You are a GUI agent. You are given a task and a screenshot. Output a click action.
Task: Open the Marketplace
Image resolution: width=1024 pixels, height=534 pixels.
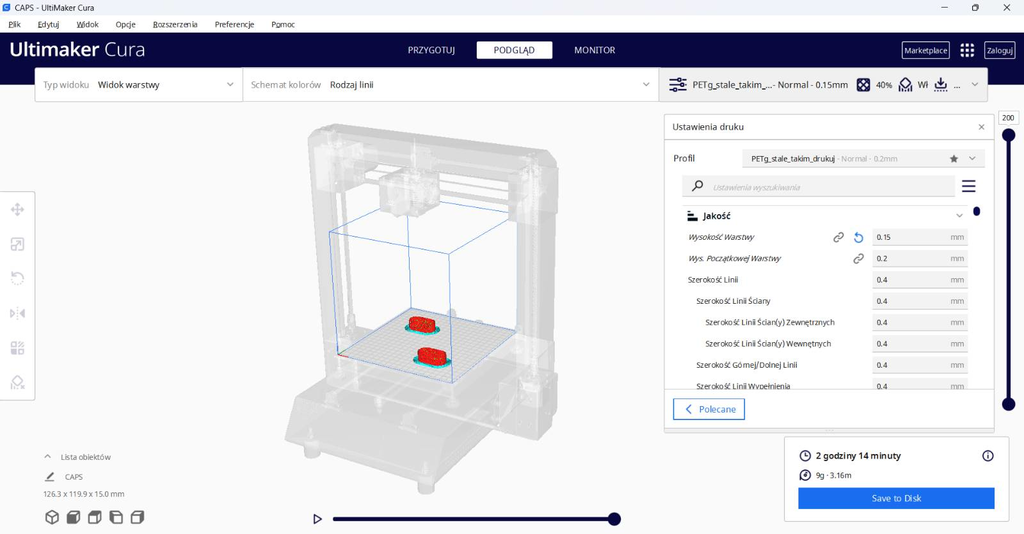coord(925,50)
